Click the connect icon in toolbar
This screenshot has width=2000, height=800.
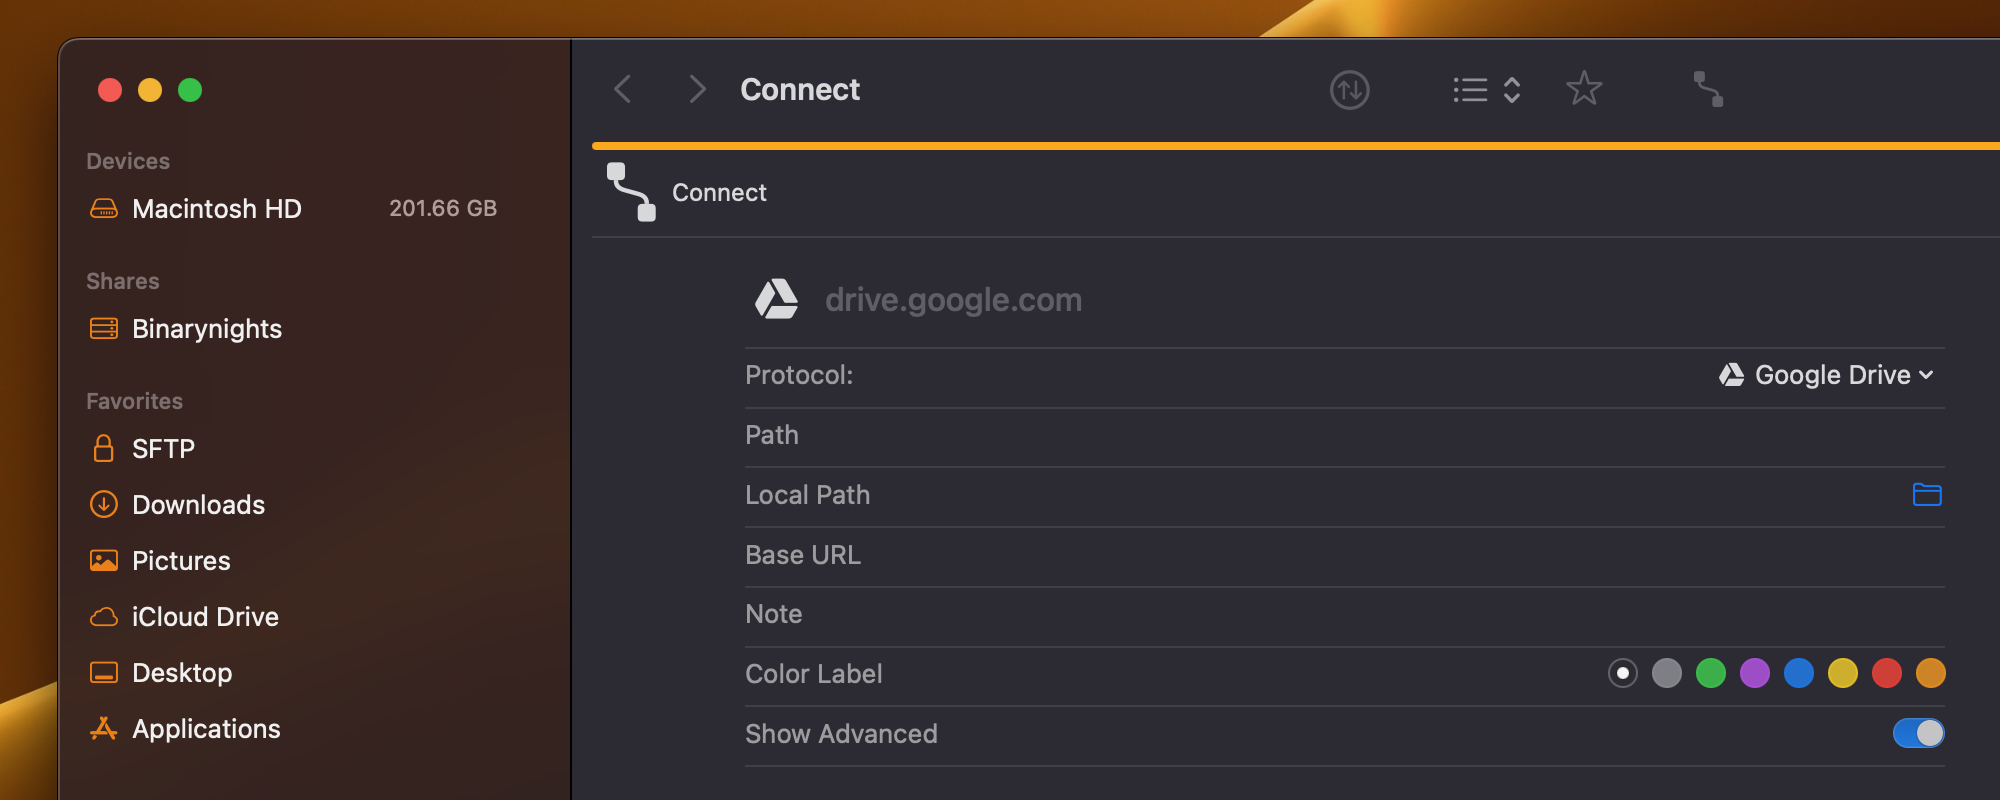1708,89
